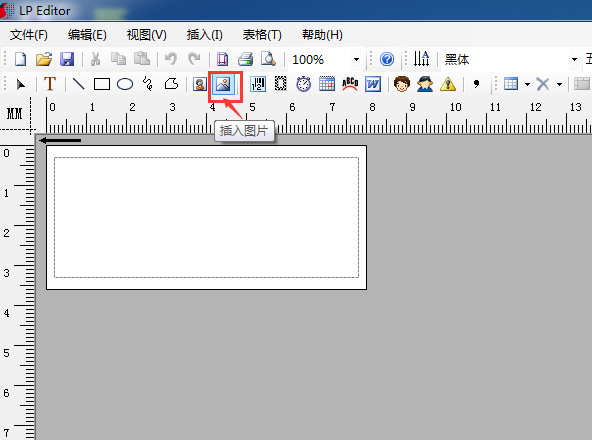Select the Text tool (T icon)
The height and width of the screenshot is (440, 592).
(50, 84)
